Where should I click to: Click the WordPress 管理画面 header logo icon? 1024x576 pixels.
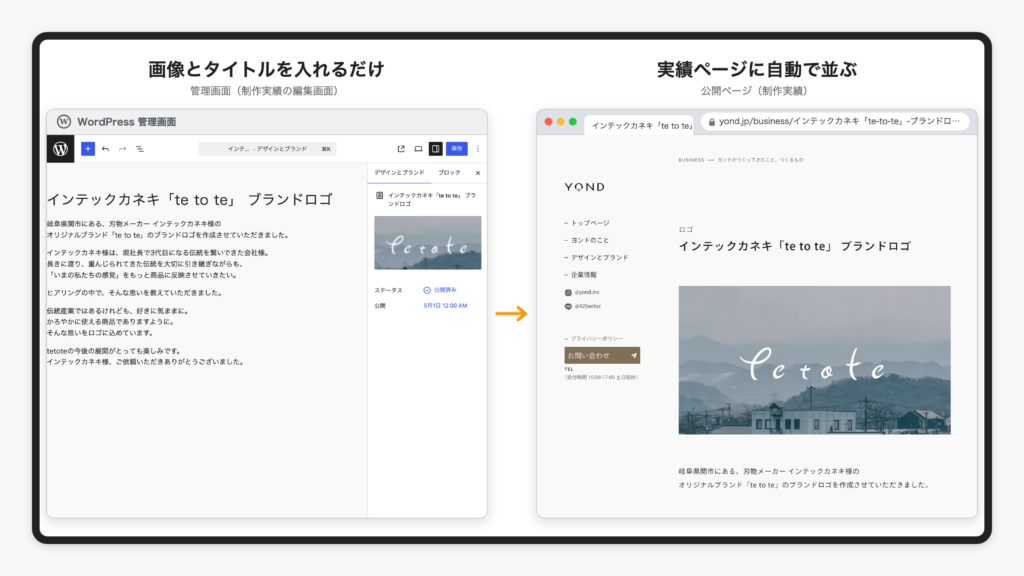pos(63,121)
